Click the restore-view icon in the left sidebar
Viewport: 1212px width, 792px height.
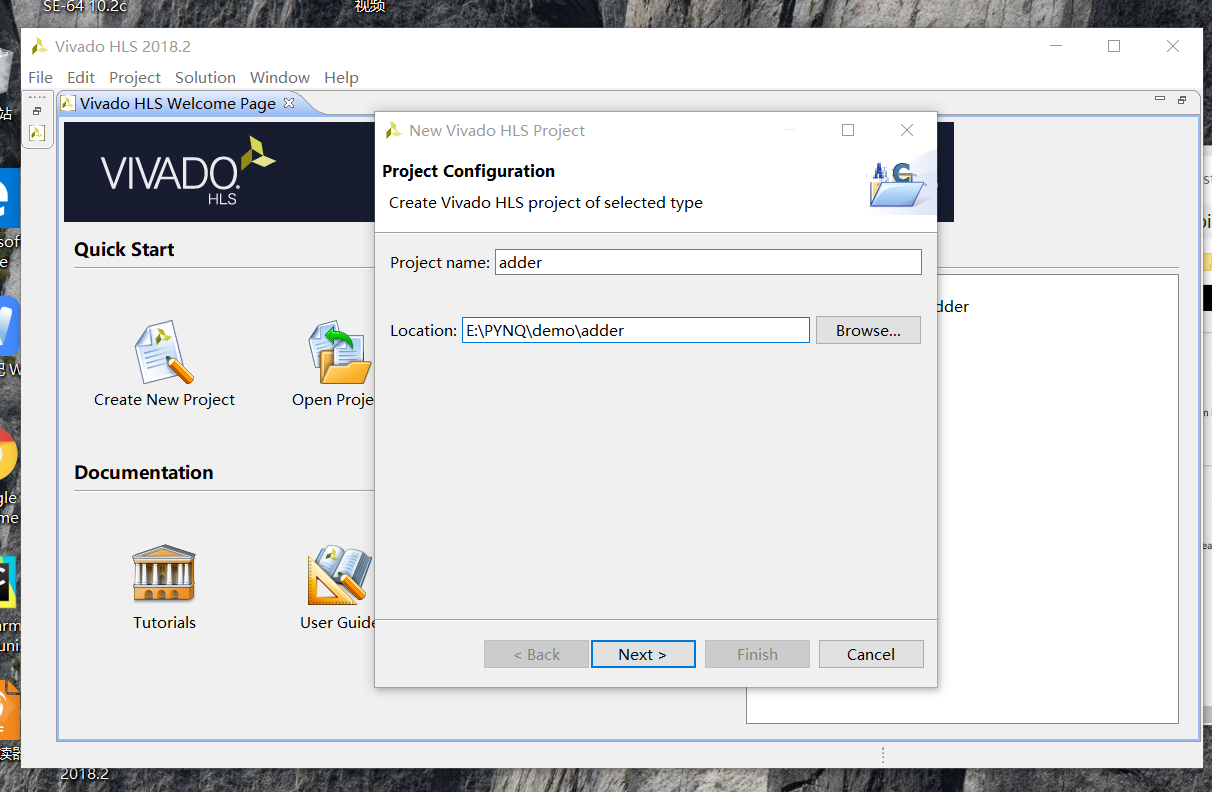(37, 110)
